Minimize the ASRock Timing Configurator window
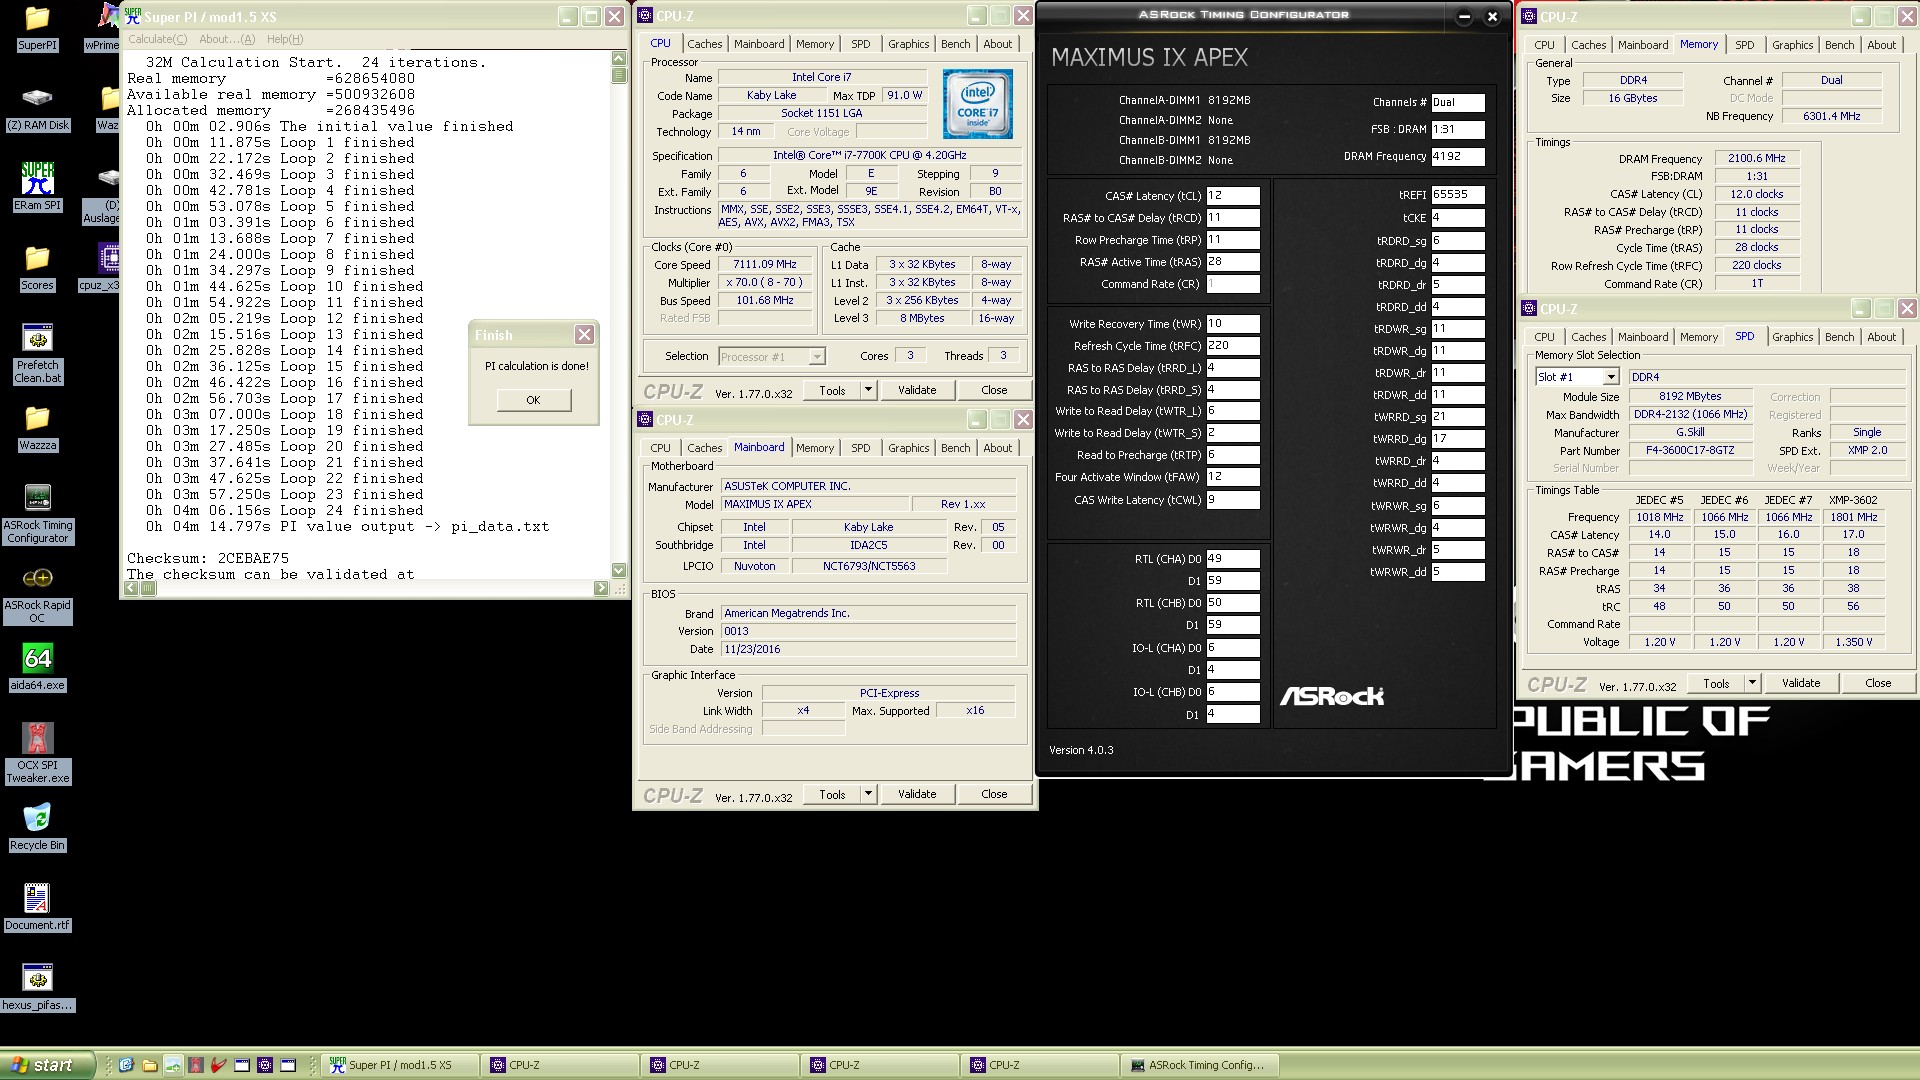 1464,16
